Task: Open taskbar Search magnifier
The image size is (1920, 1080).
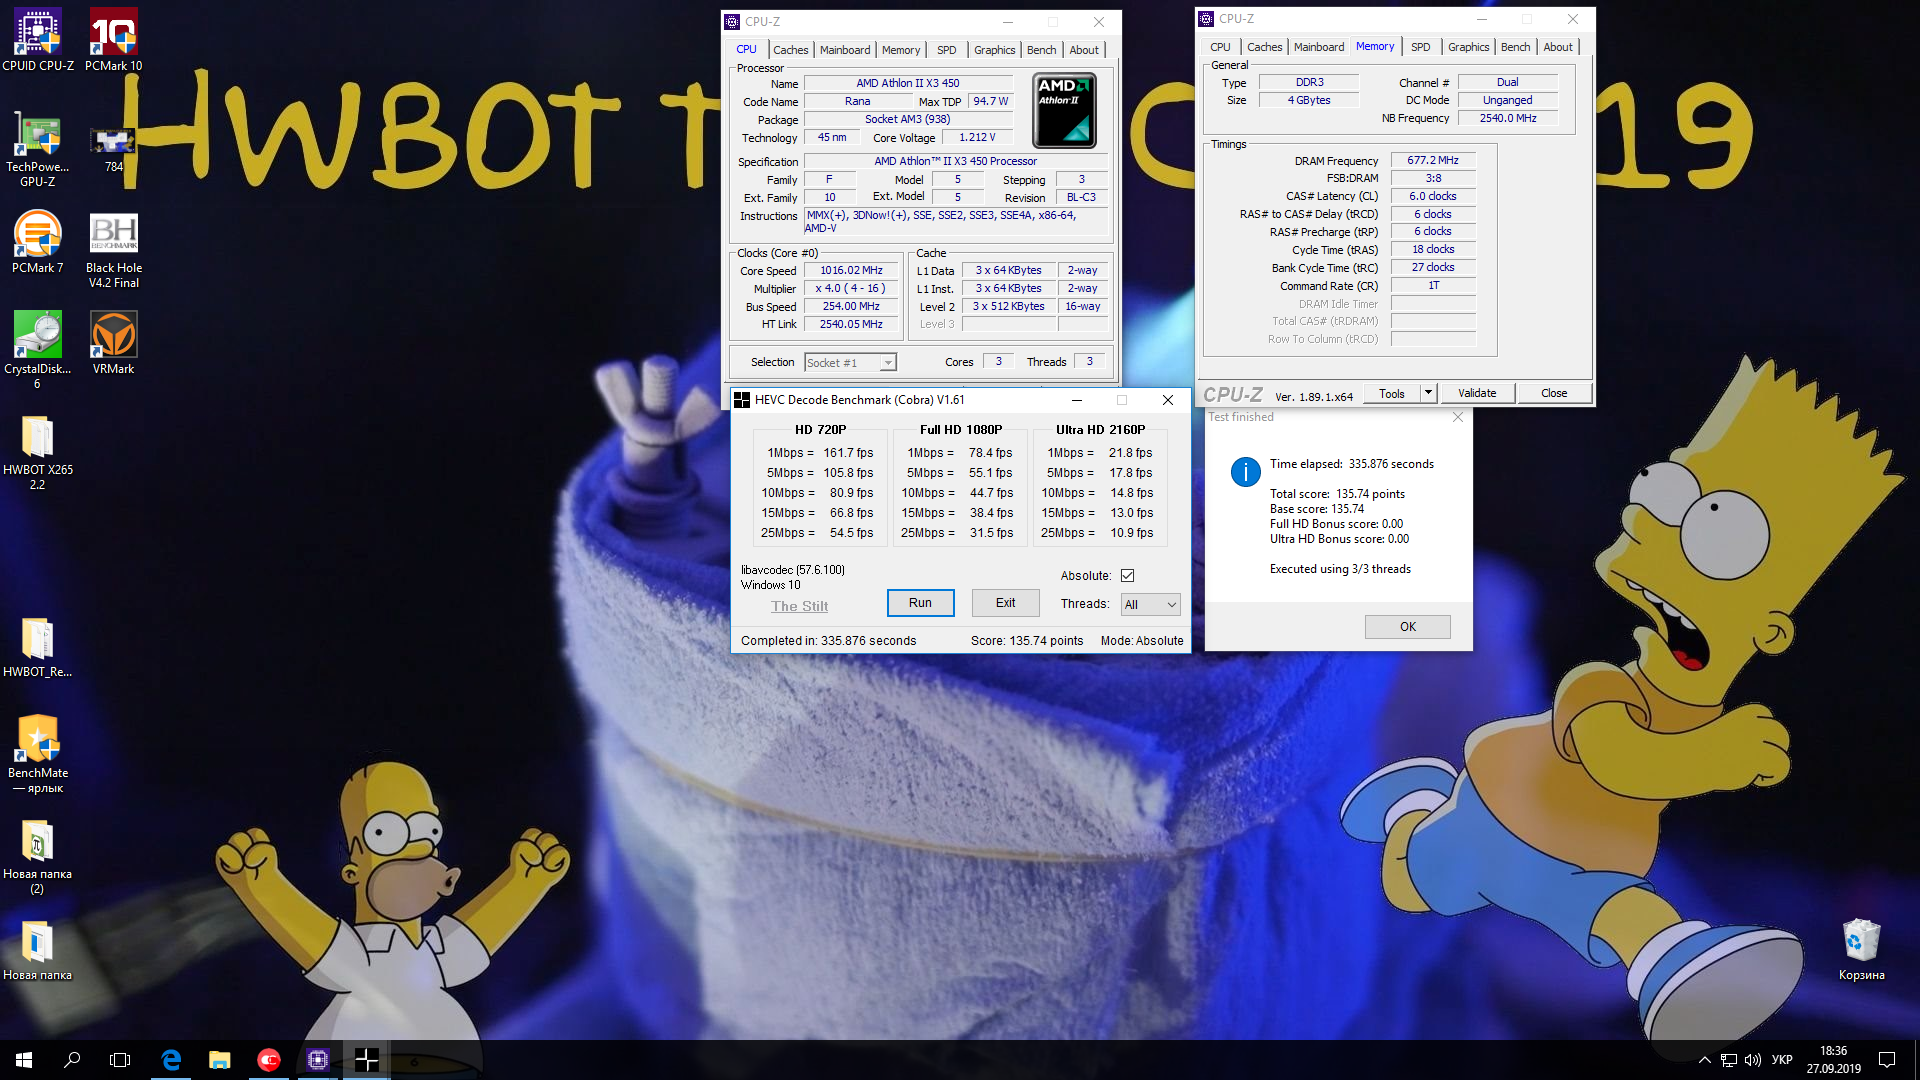Action: coord(72,1060)
